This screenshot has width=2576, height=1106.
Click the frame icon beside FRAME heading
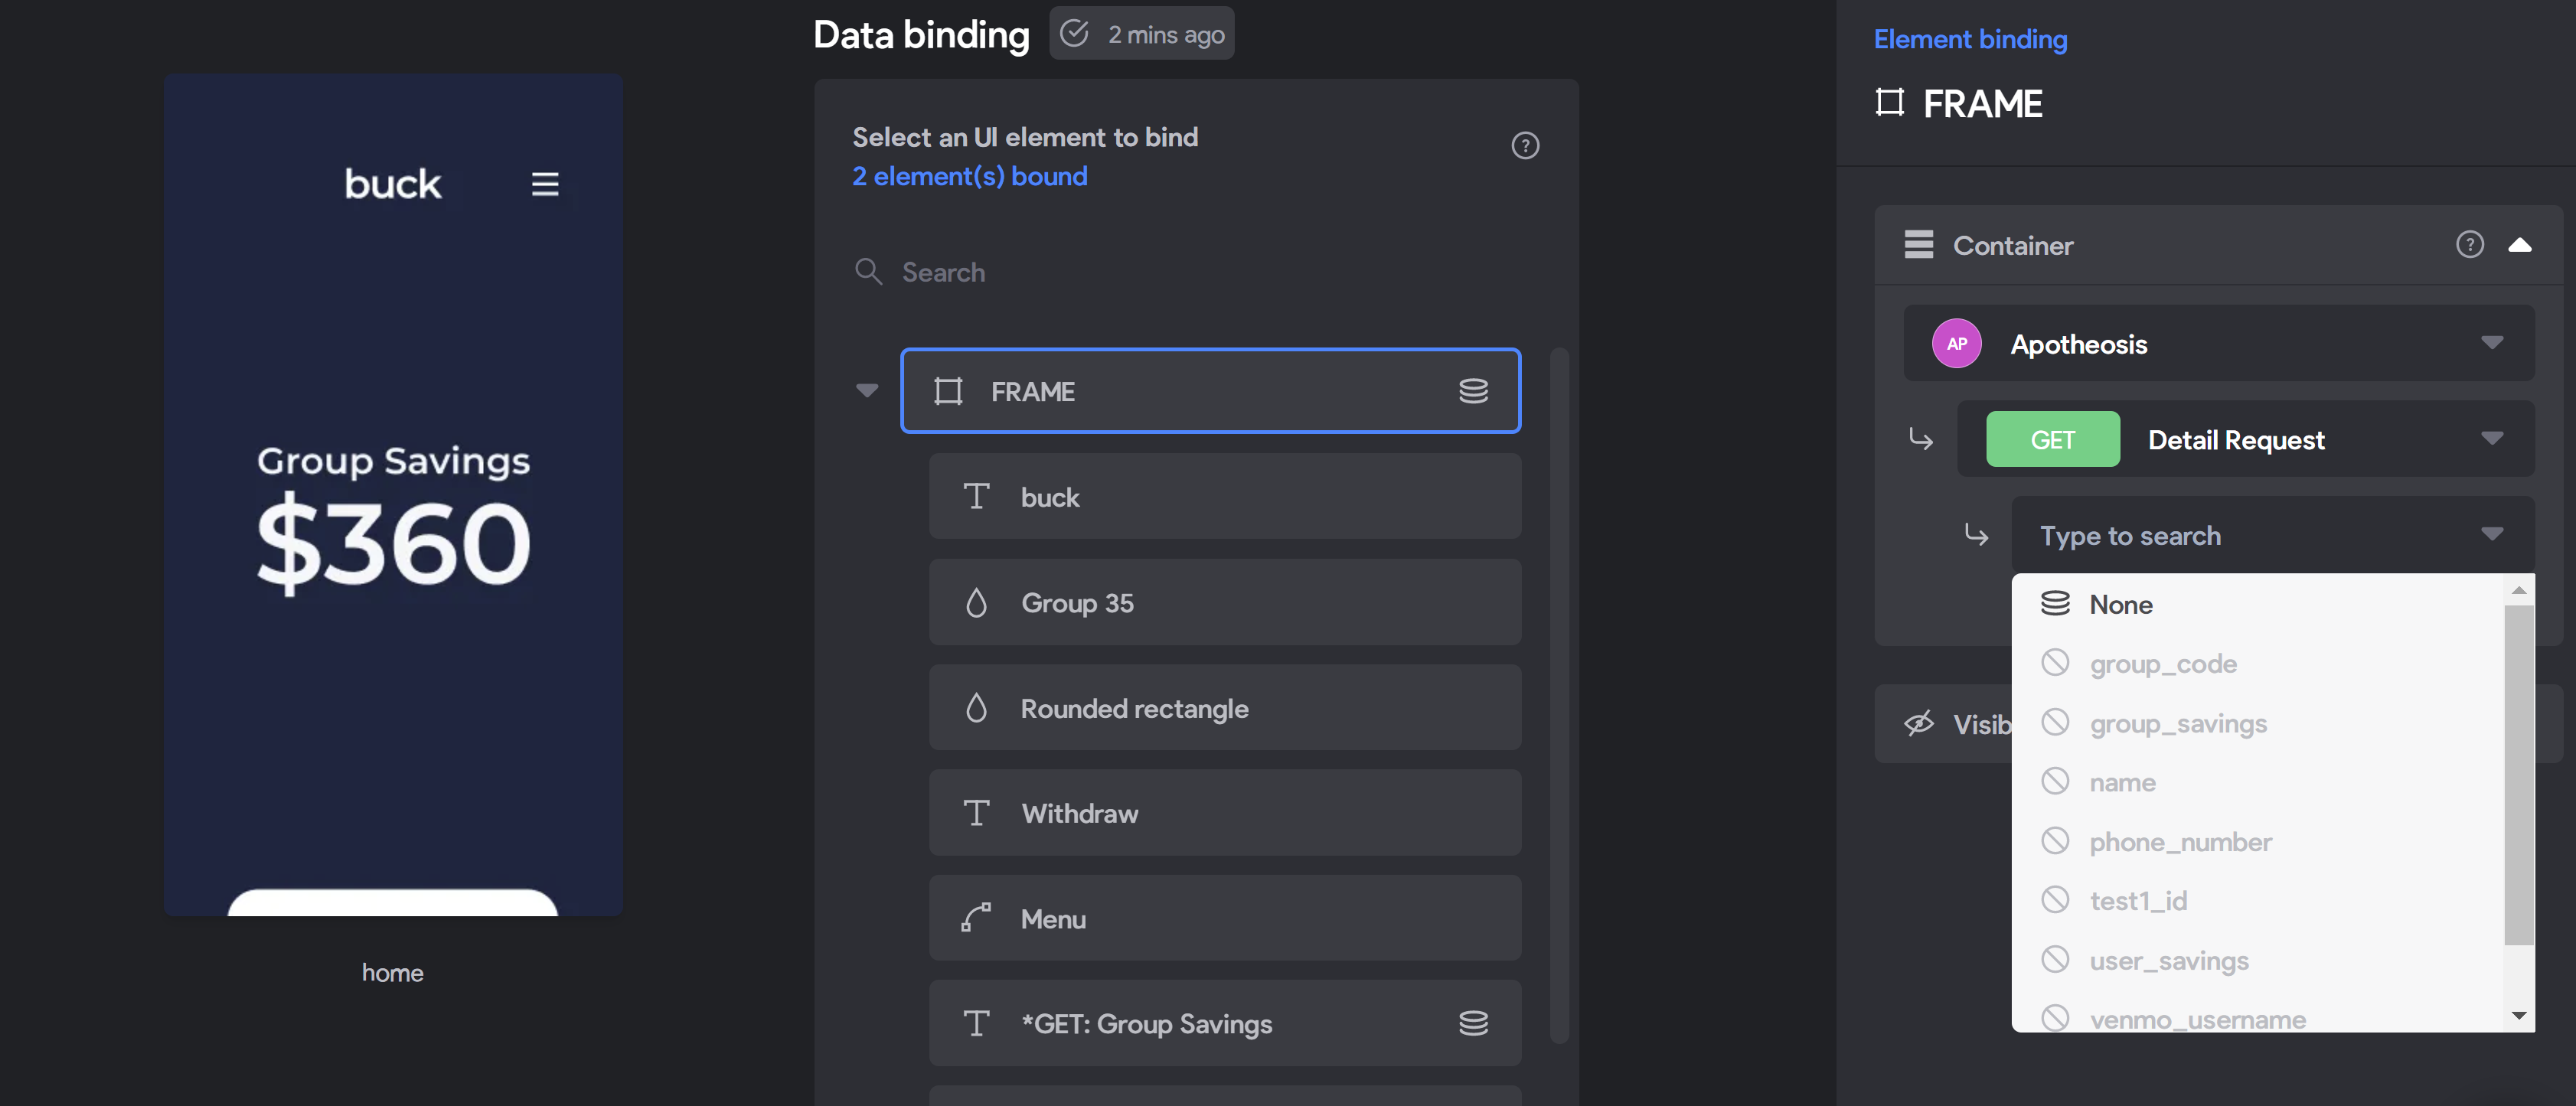point(1889,103)
